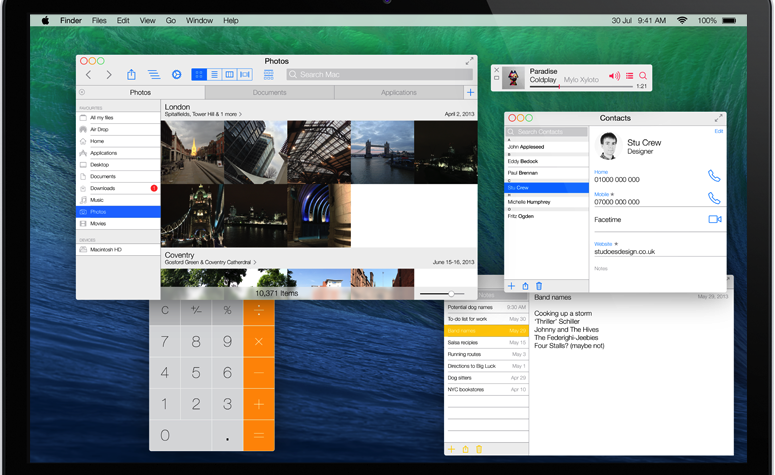Click the trash icon in Contacts footer
The image size is (775, 475).
point(539,286)
